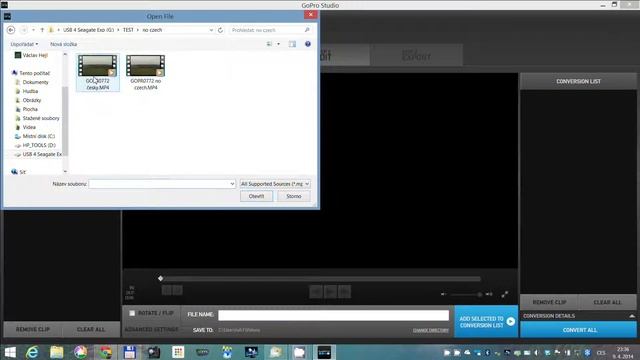Click the Storno button

coord(293,196)
